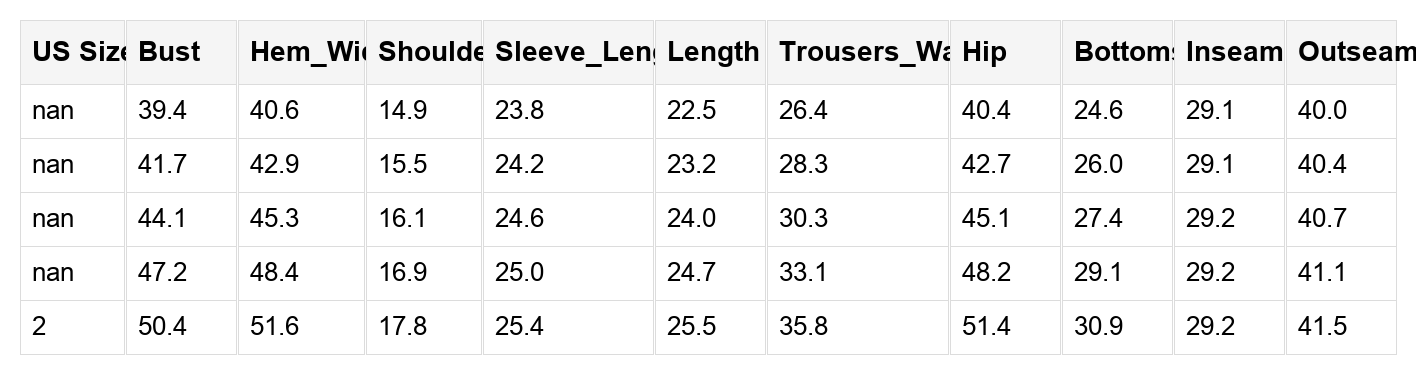The width and height of the screenshot is (1416, 374).
Task: Click the US Size column header
Action: (73, 52)
